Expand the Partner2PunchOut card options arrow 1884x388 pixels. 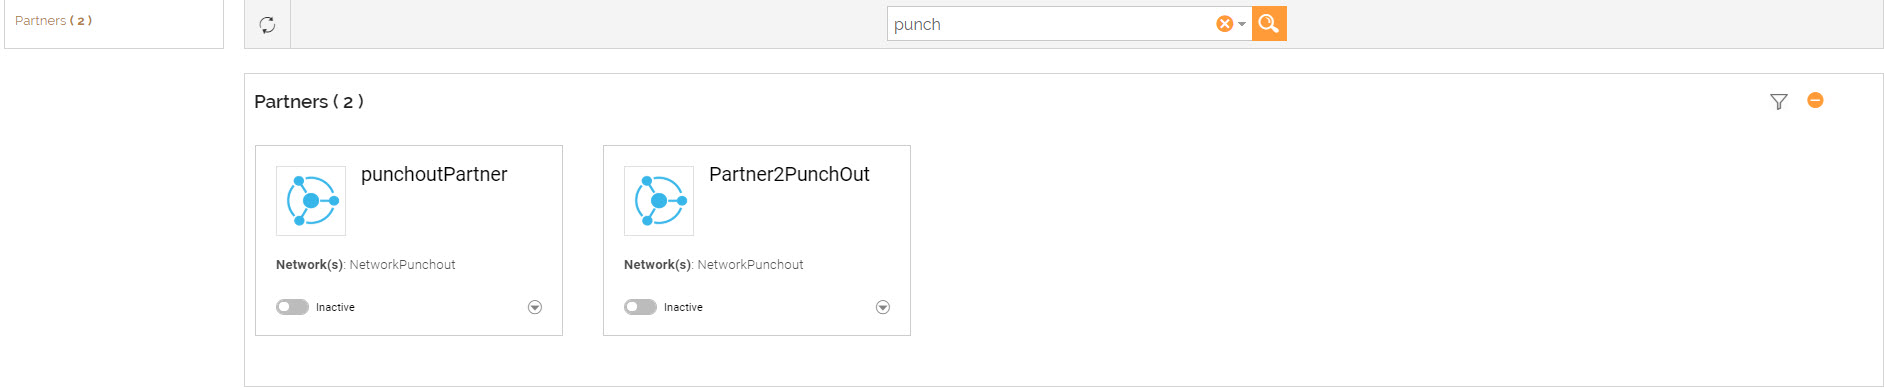(x=883, y=307)
